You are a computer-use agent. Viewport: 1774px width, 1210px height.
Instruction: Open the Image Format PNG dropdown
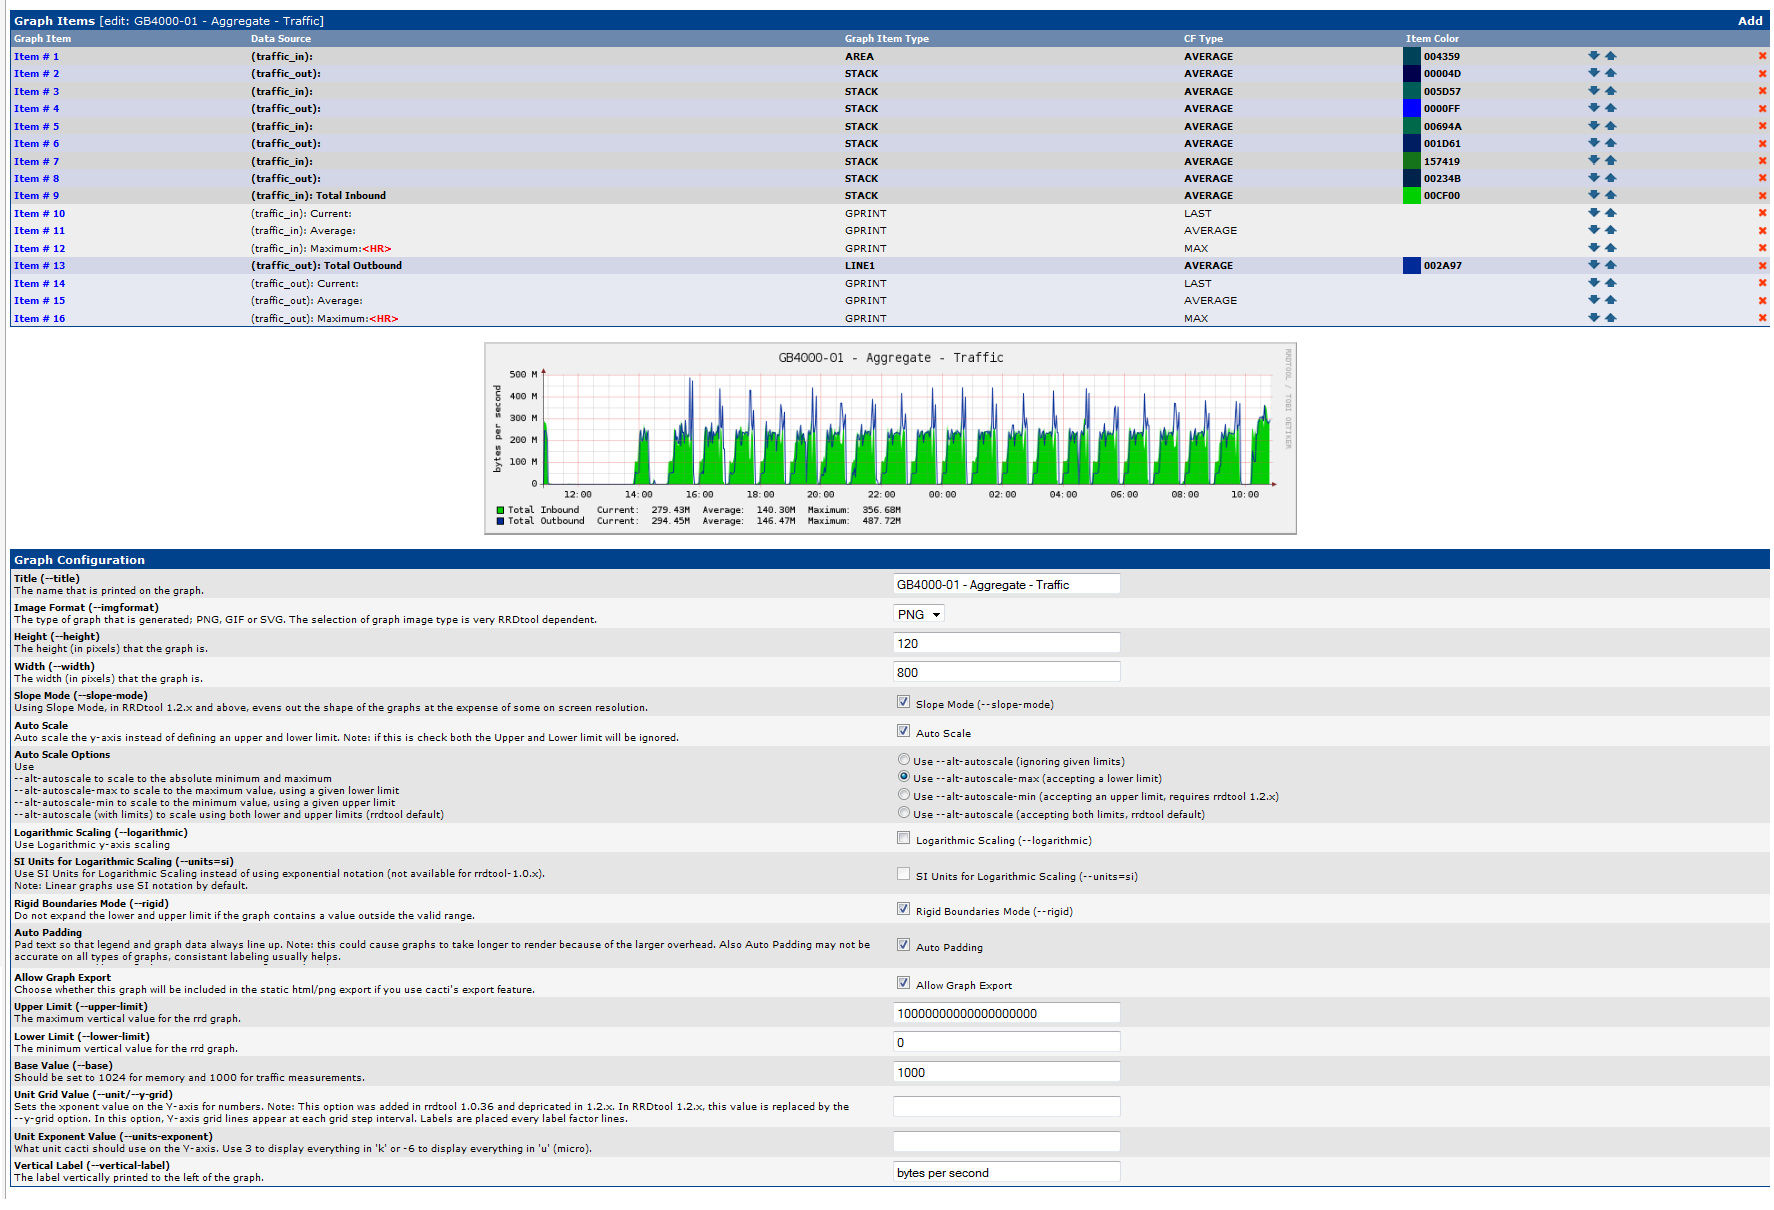coord(918,614)
